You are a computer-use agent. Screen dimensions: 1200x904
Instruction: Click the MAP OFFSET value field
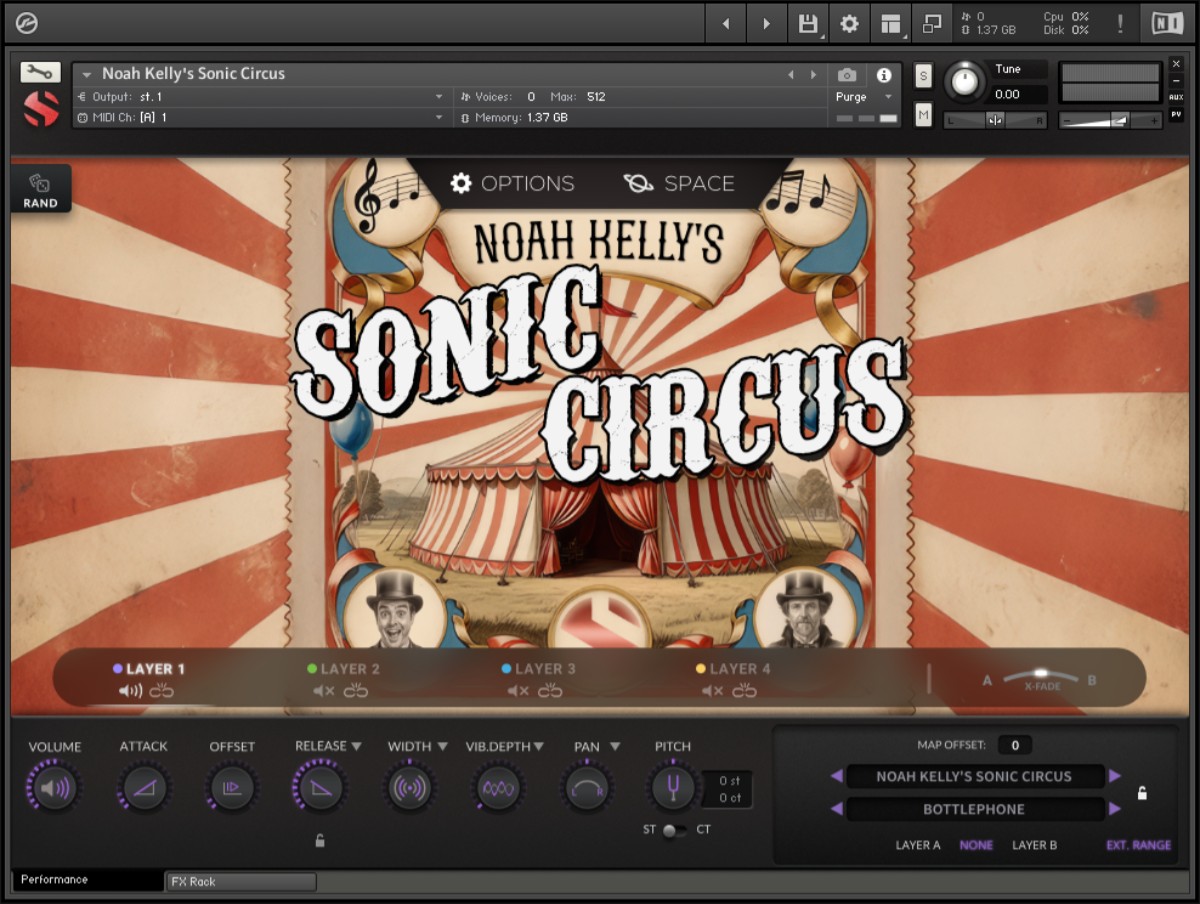(1014, 745)
